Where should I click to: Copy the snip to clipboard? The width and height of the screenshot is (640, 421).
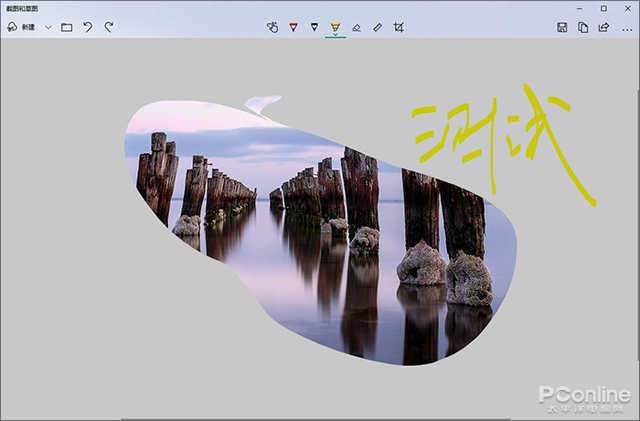coord(583,27)
